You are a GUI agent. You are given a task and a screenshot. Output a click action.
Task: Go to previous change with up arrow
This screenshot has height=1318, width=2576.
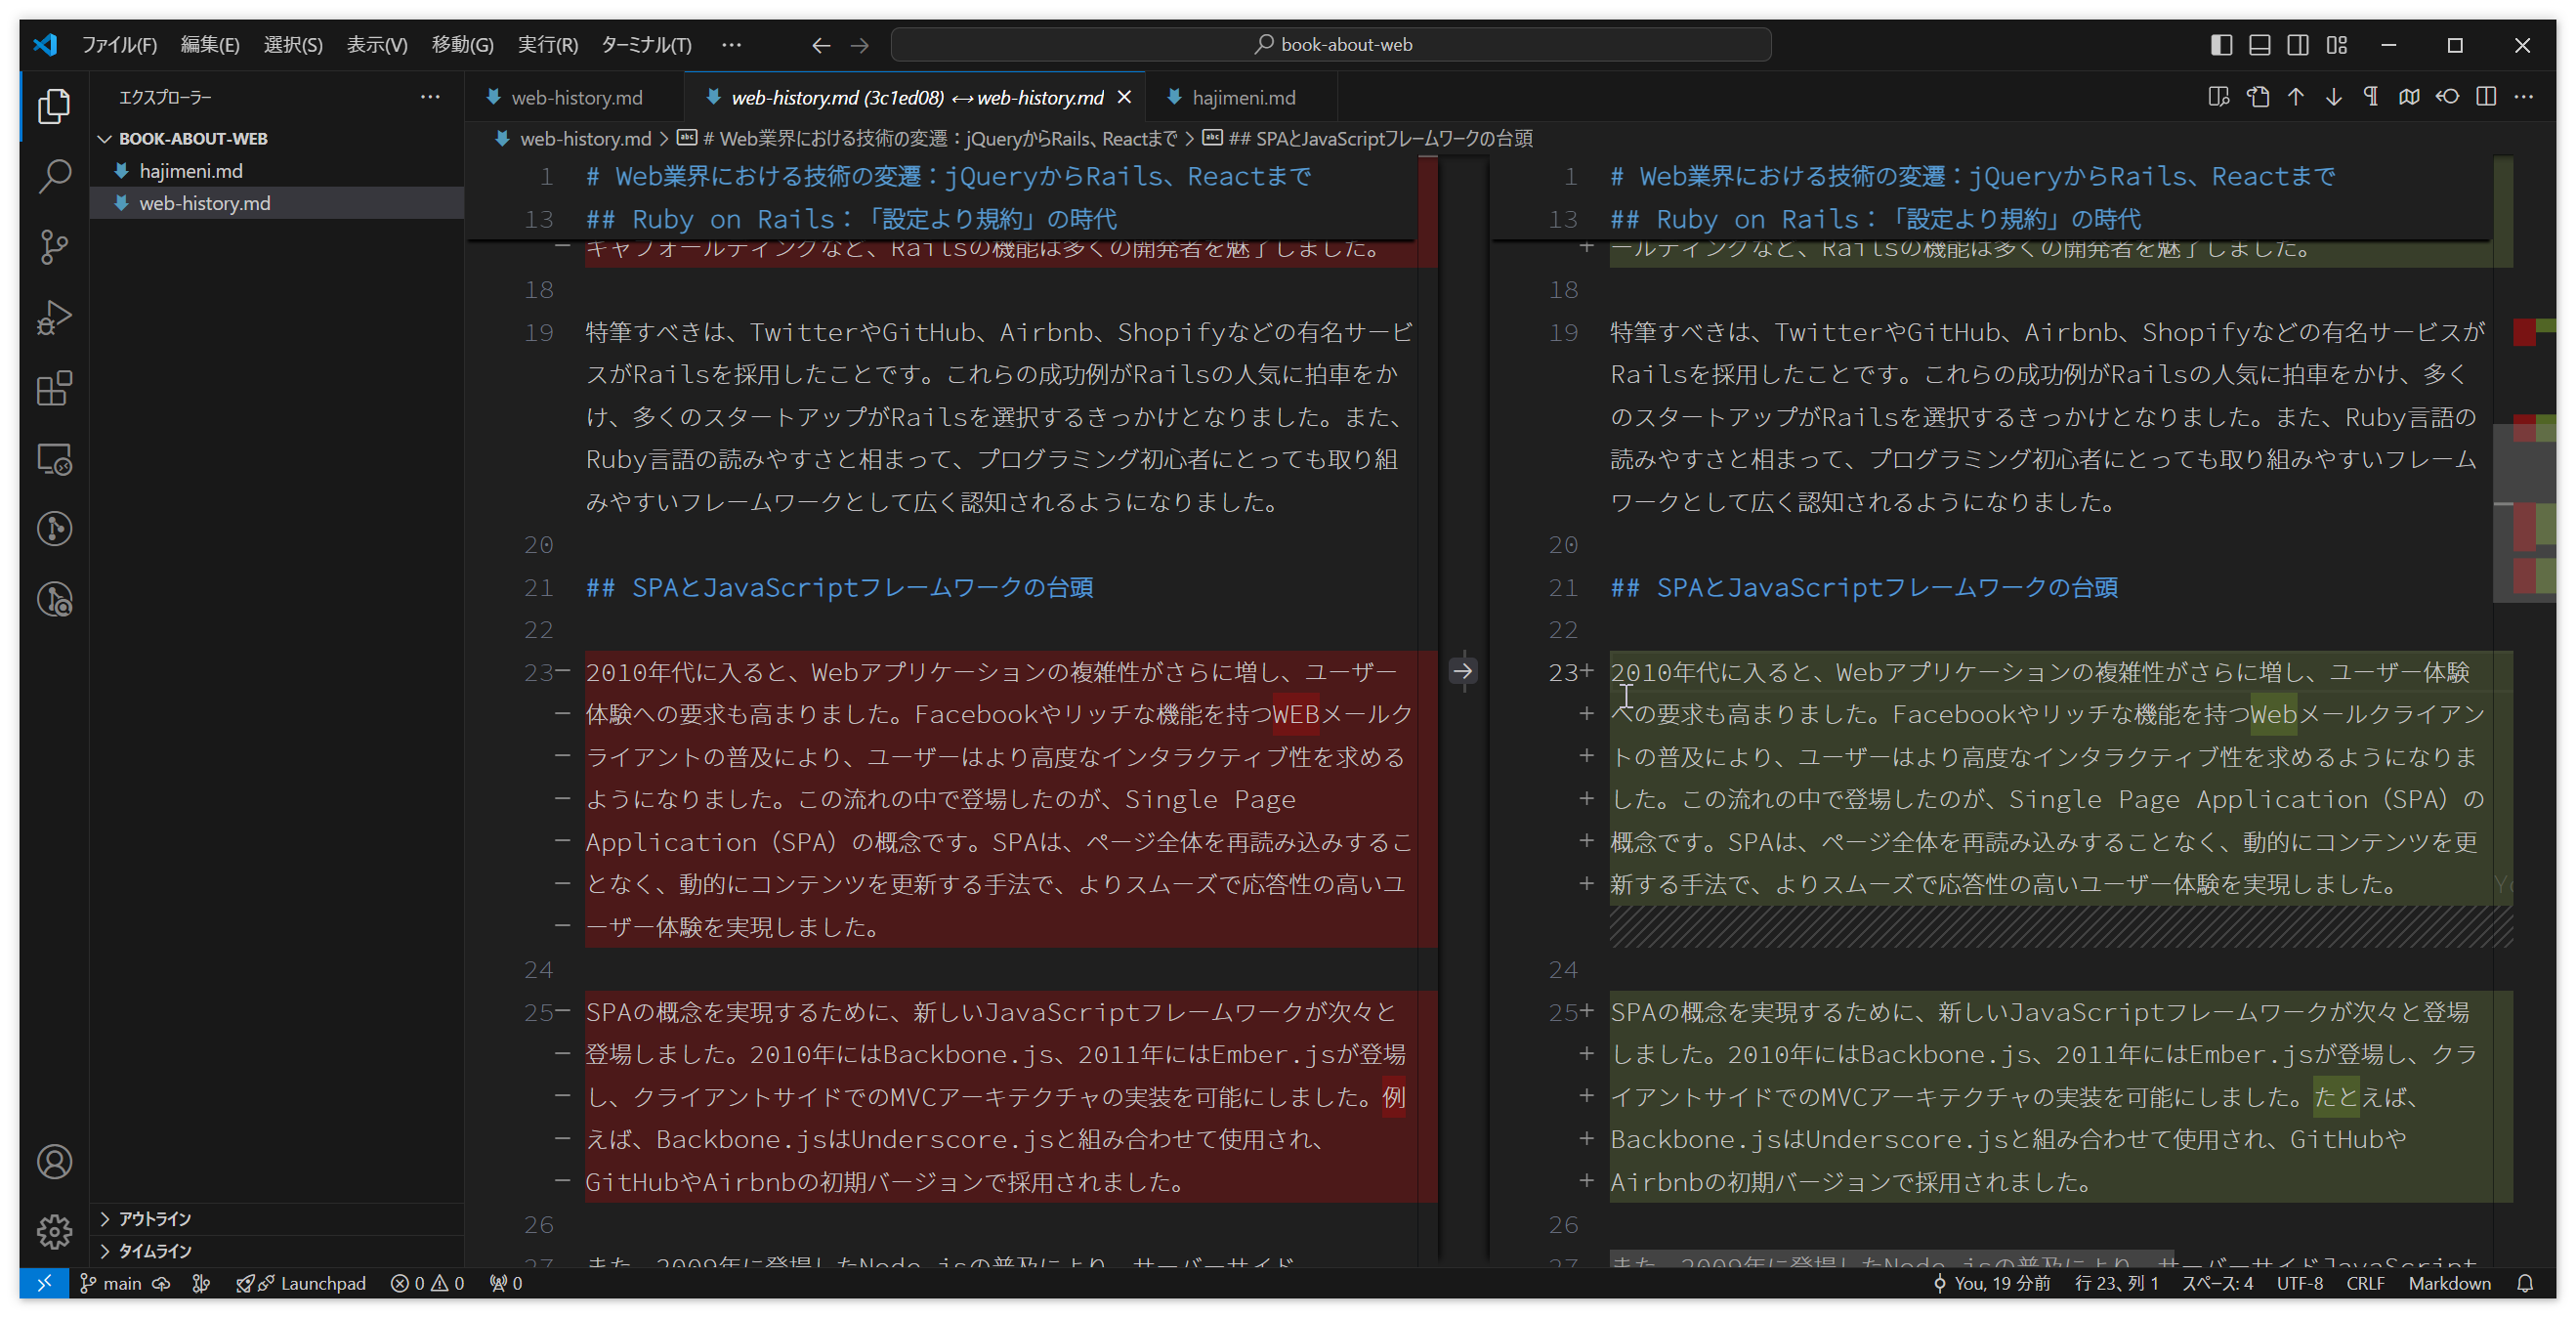2296,97
